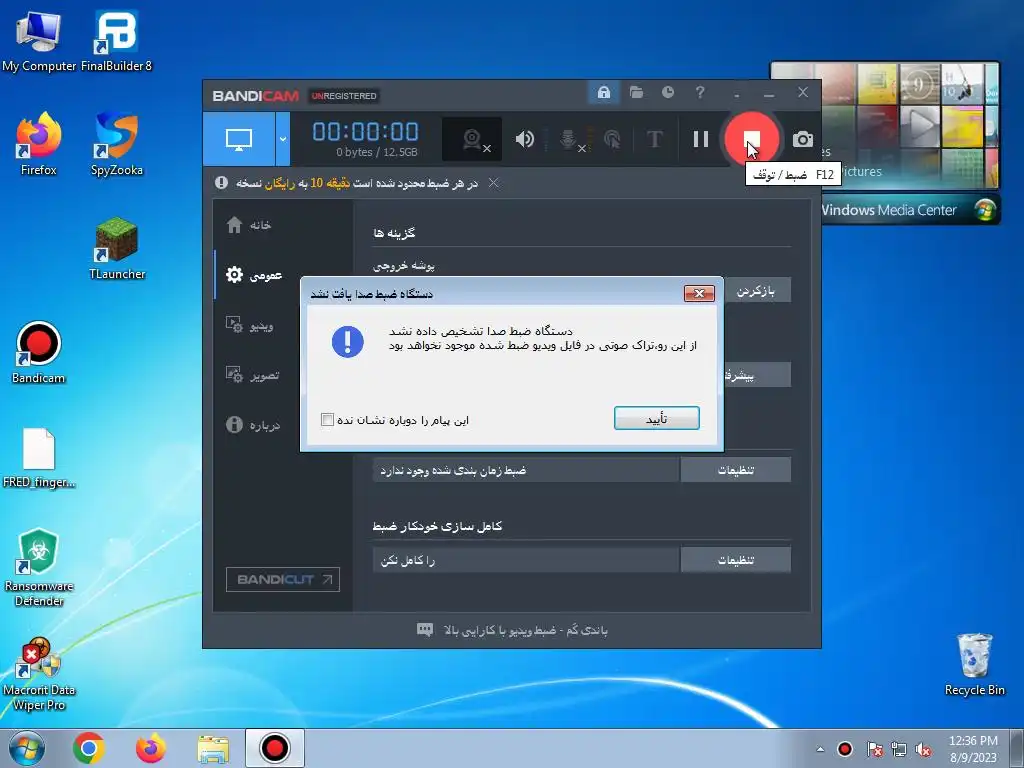This screenshot has height=768, width=1024.
Task: Open the Windows Start menu
Action: coord(26,748)
